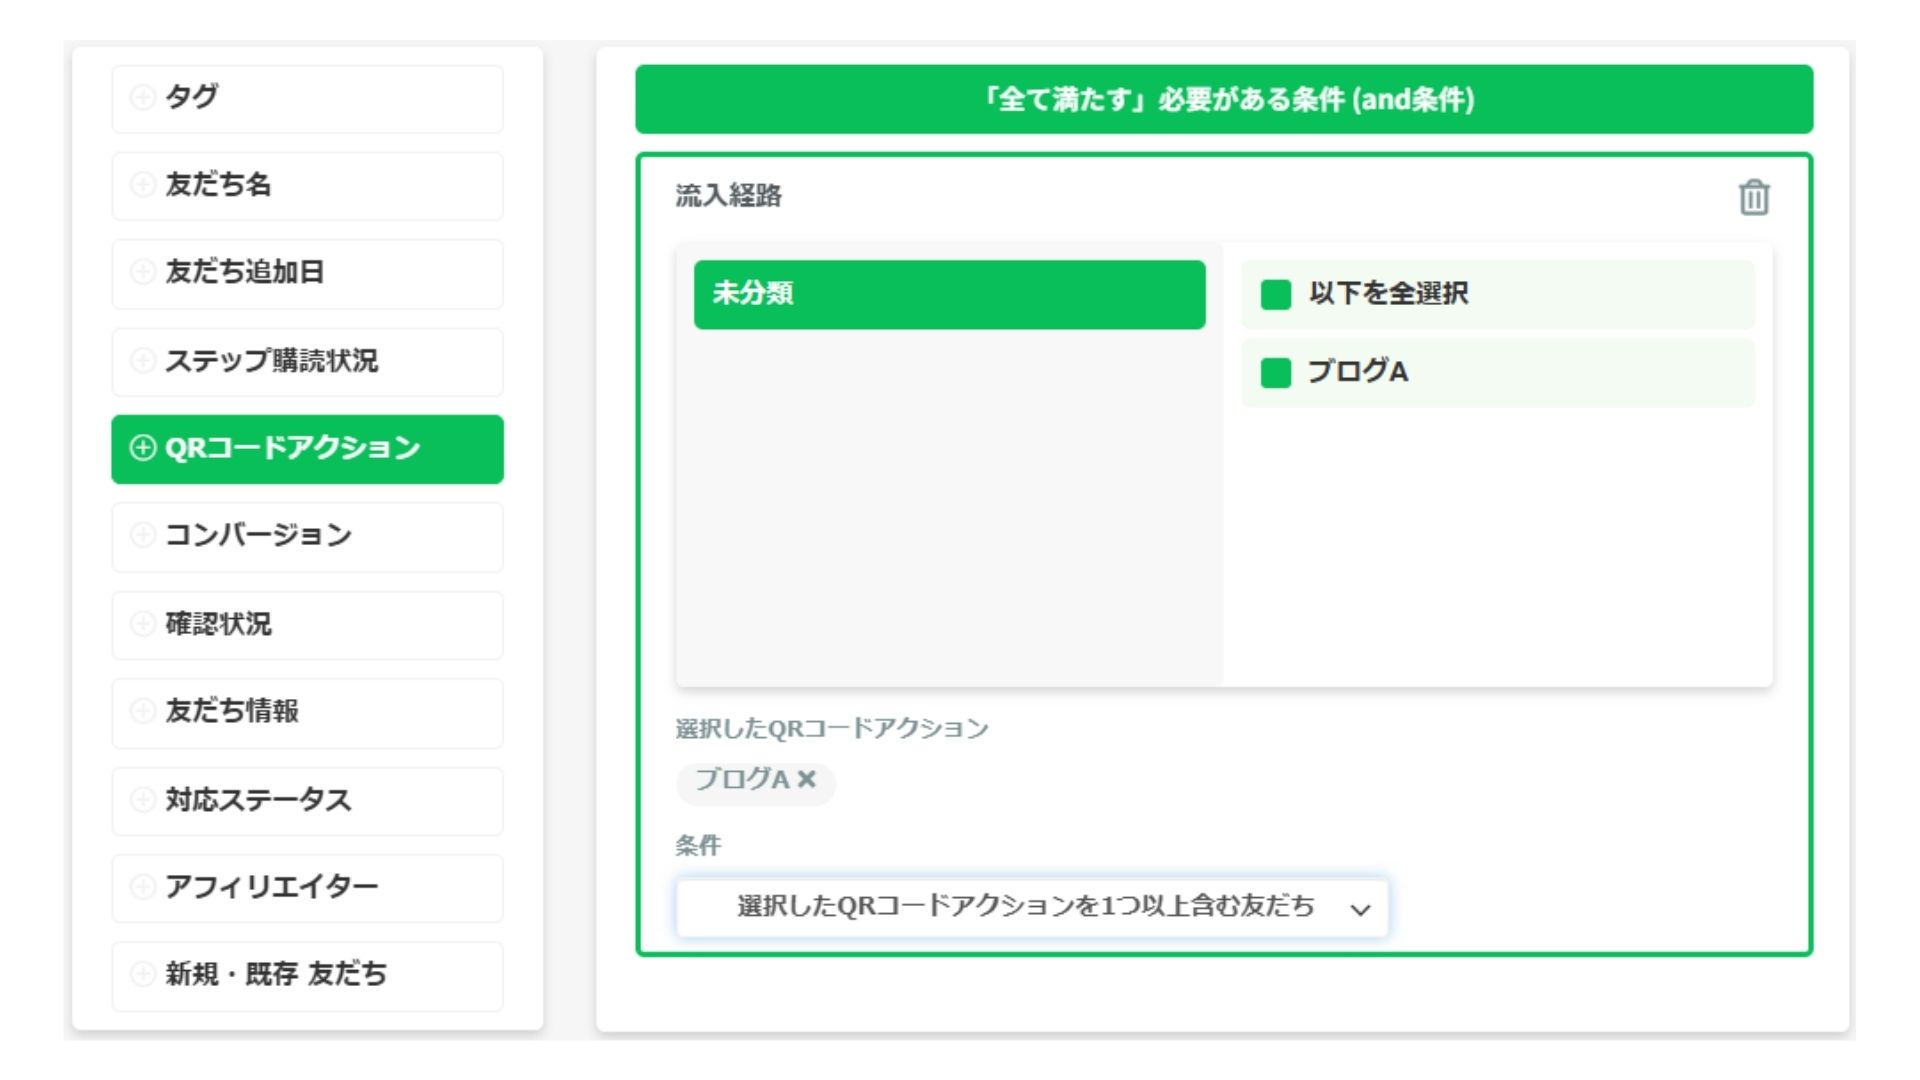Click the plus icon beside タグ
Viewport: 1920px width, 1080px height.
143,97
